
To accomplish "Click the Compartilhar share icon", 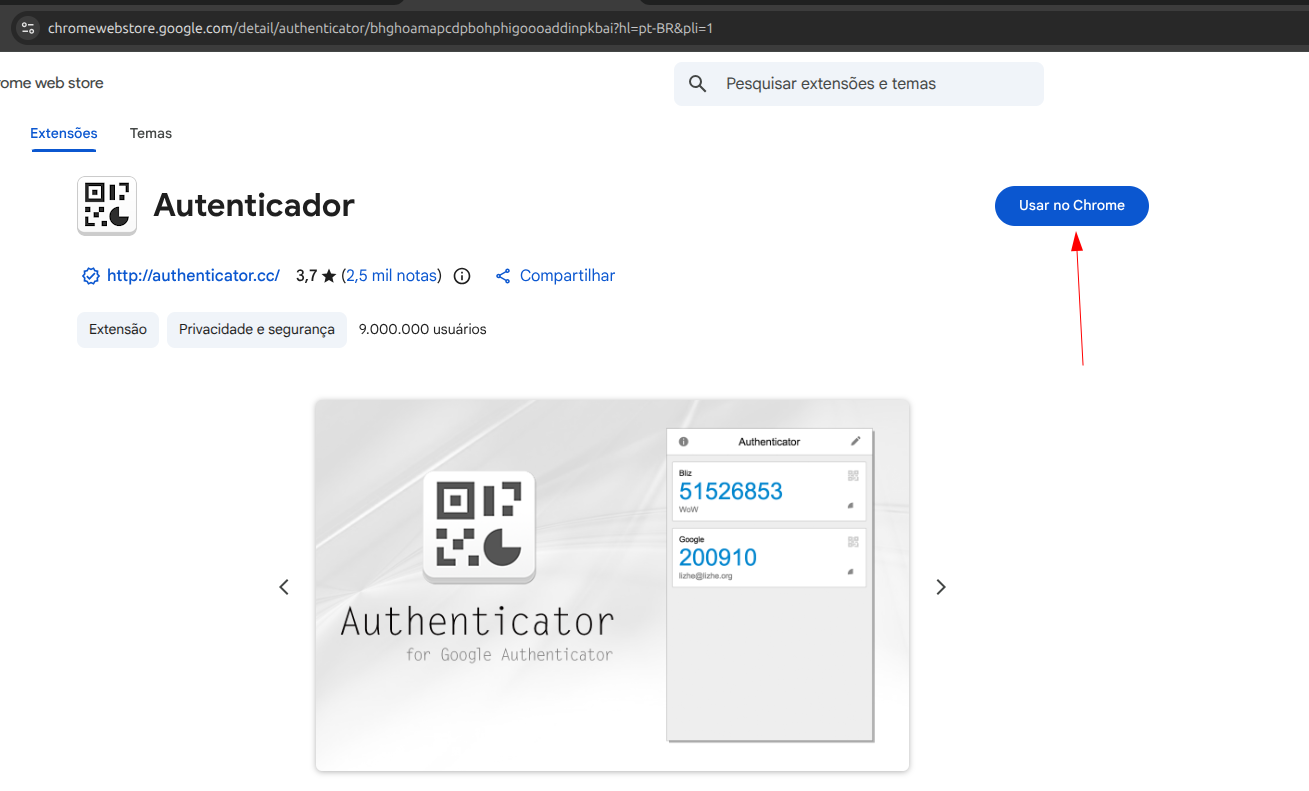I will (503, 276).
